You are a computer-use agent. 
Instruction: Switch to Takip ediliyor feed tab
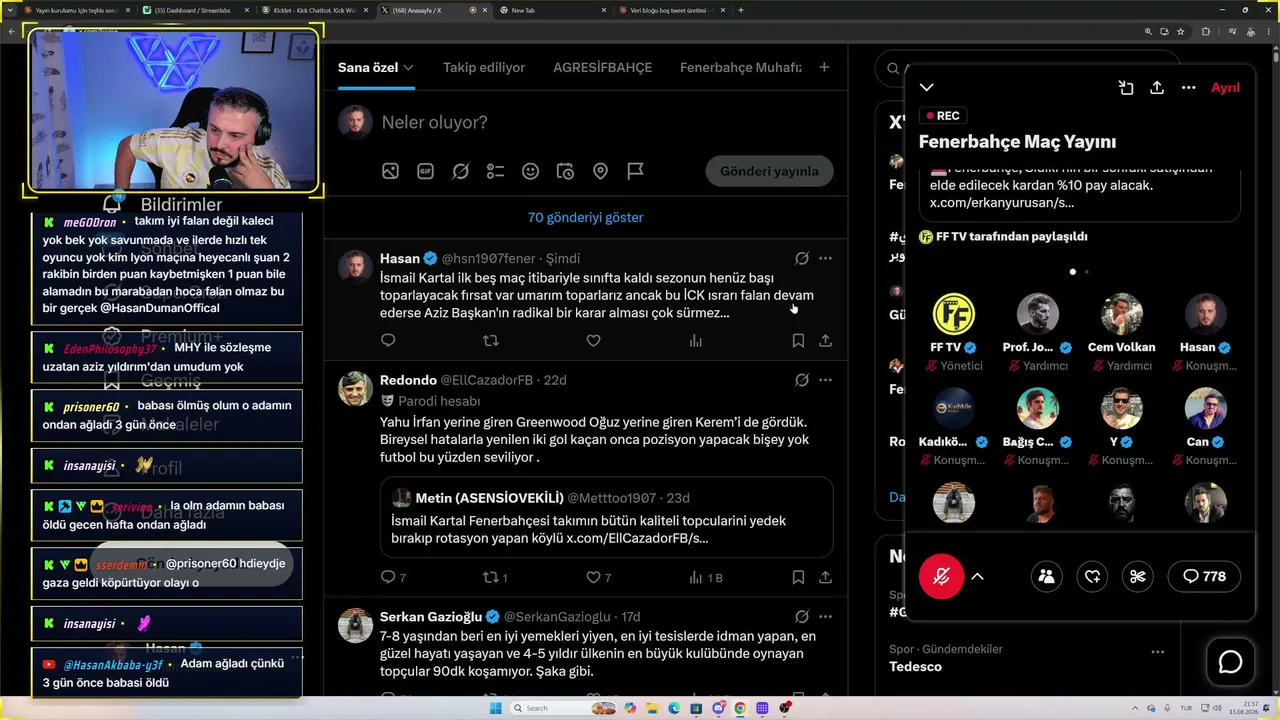[x=484, y=68]
